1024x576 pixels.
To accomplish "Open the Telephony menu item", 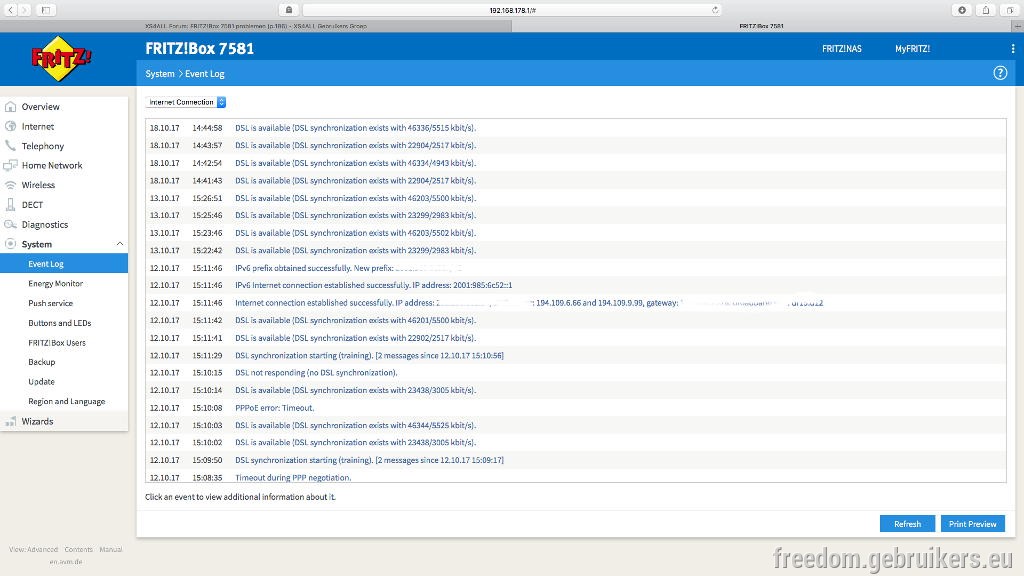I will (42, 146).
